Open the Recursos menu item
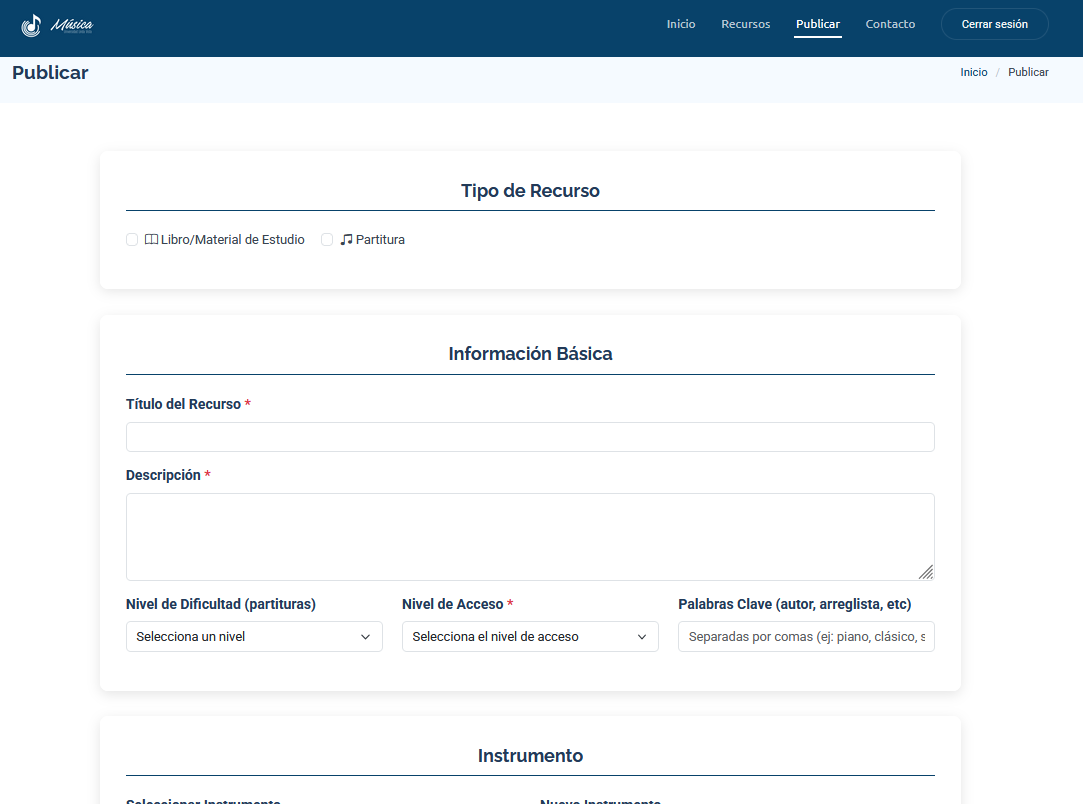The width and height of the screenshot is (1083, 804). pos(746,24)
